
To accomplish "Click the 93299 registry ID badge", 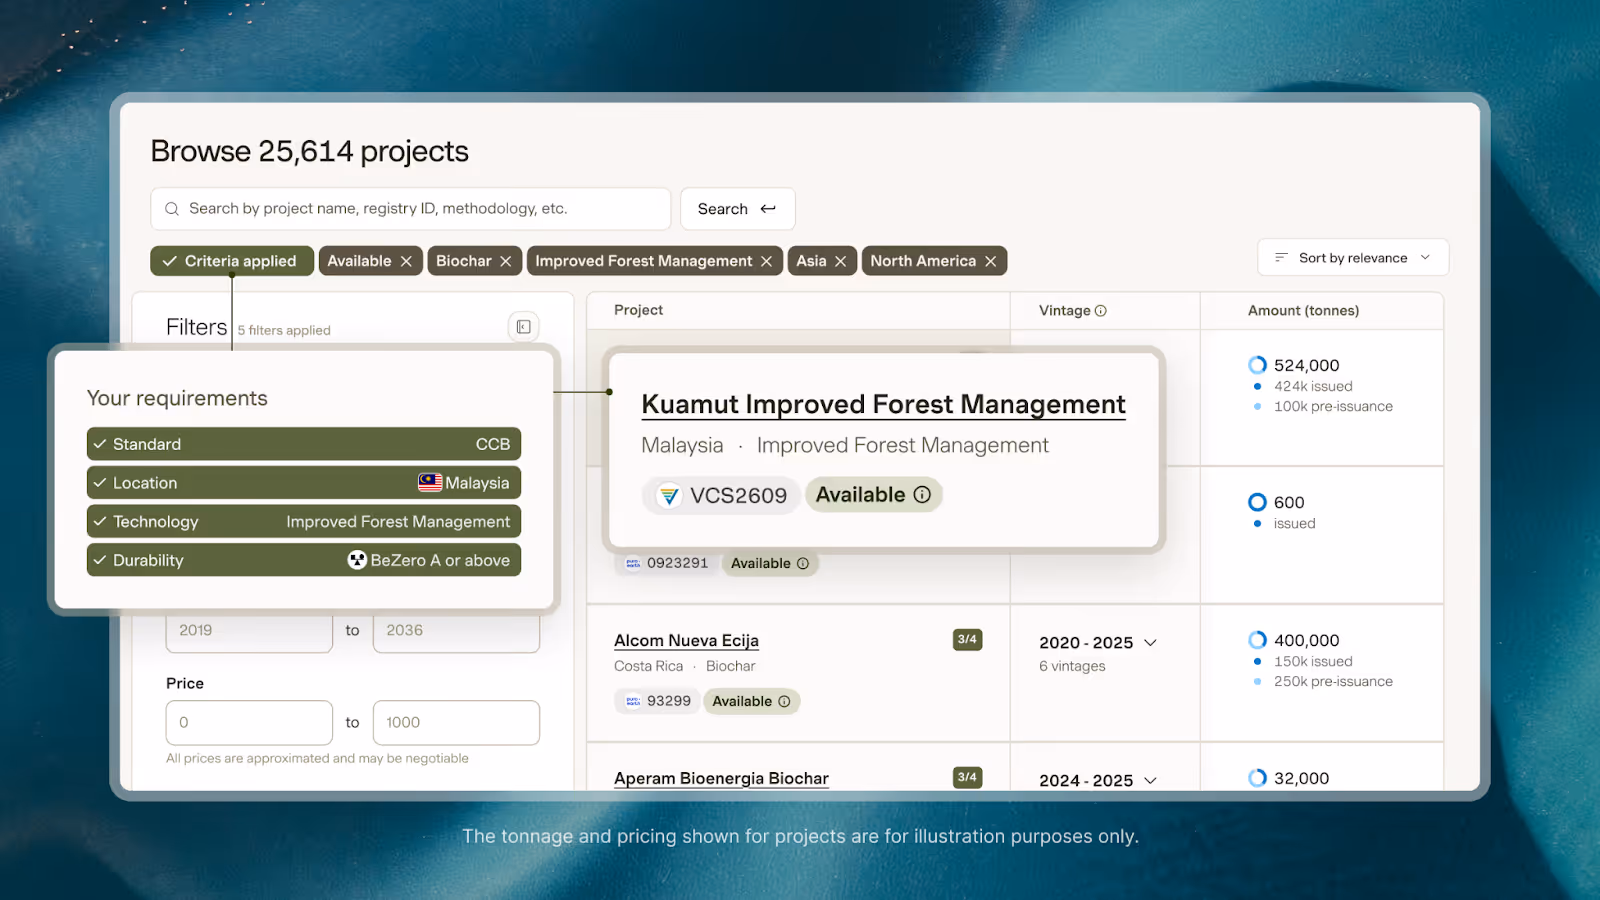I will [656, 702].
